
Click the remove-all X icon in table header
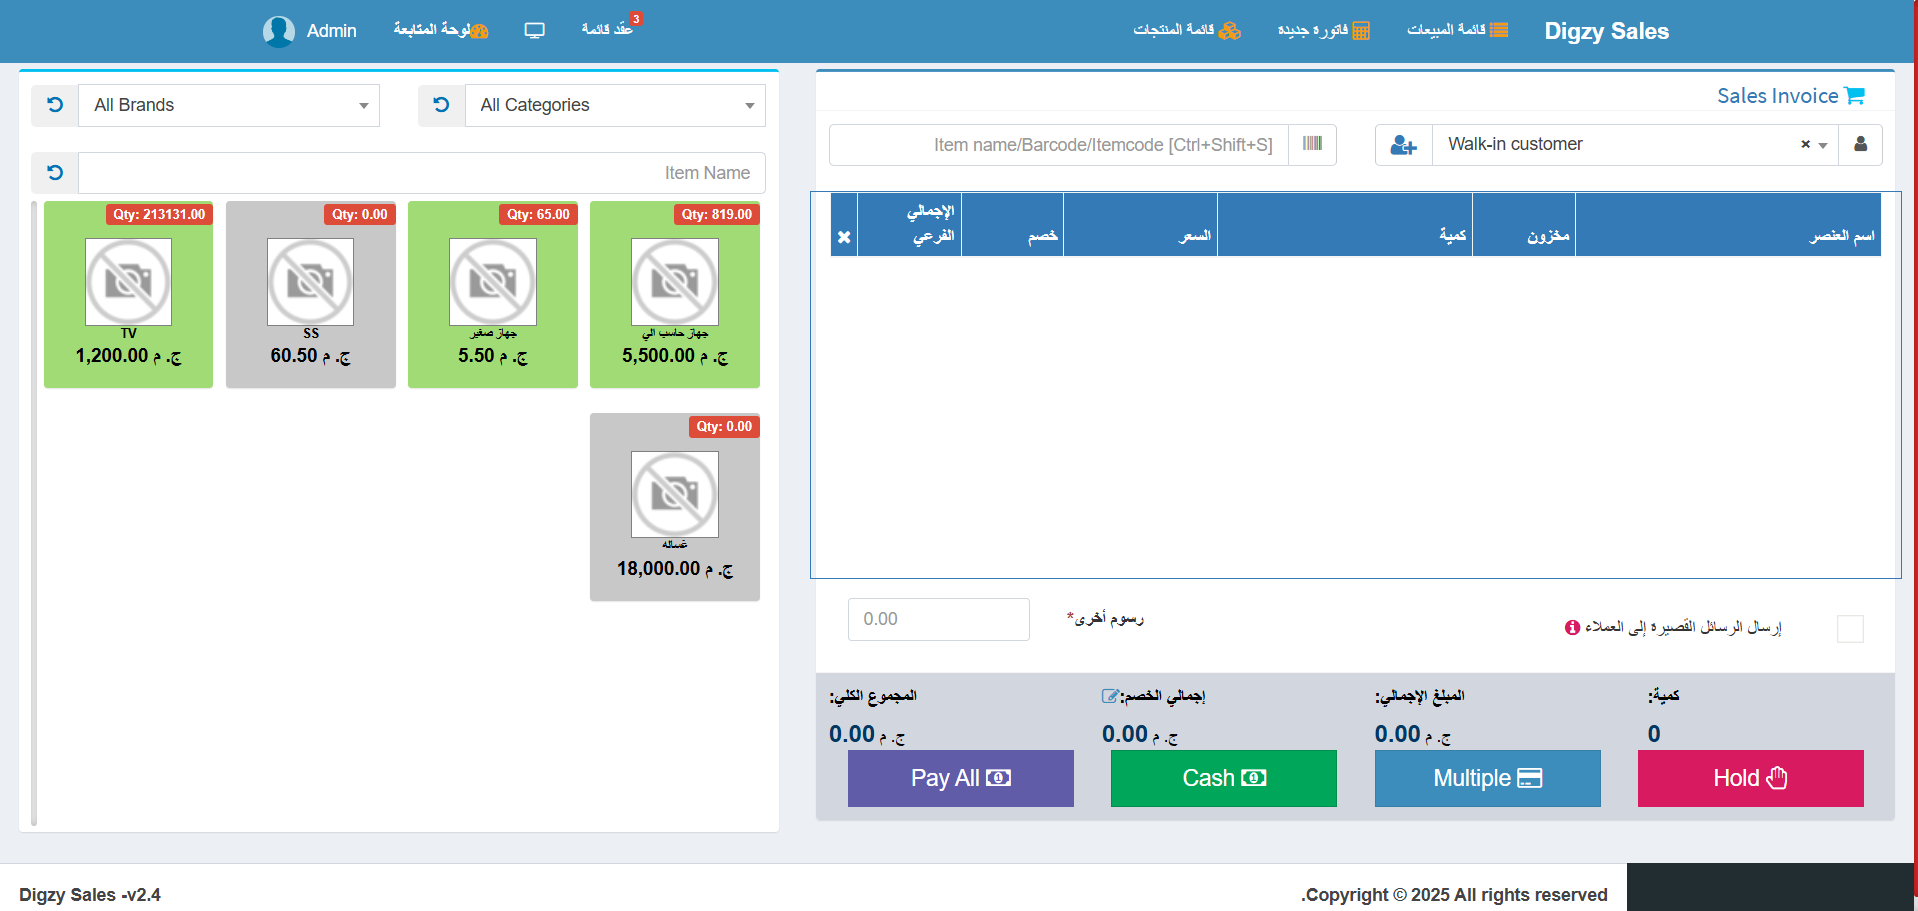pos(844,237)
